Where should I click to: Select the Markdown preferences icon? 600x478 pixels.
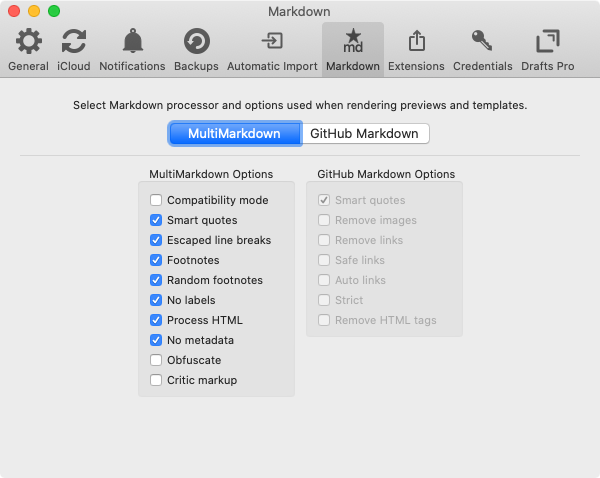352,49
